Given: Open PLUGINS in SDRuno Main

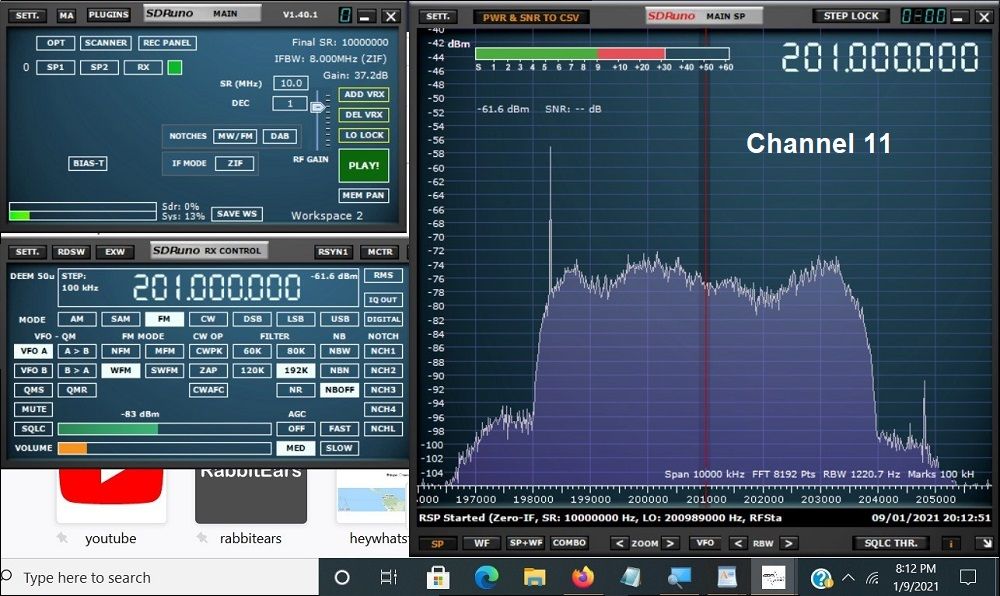Looking at the screenshot, I should pyautogui.click(x=109, y=15).
